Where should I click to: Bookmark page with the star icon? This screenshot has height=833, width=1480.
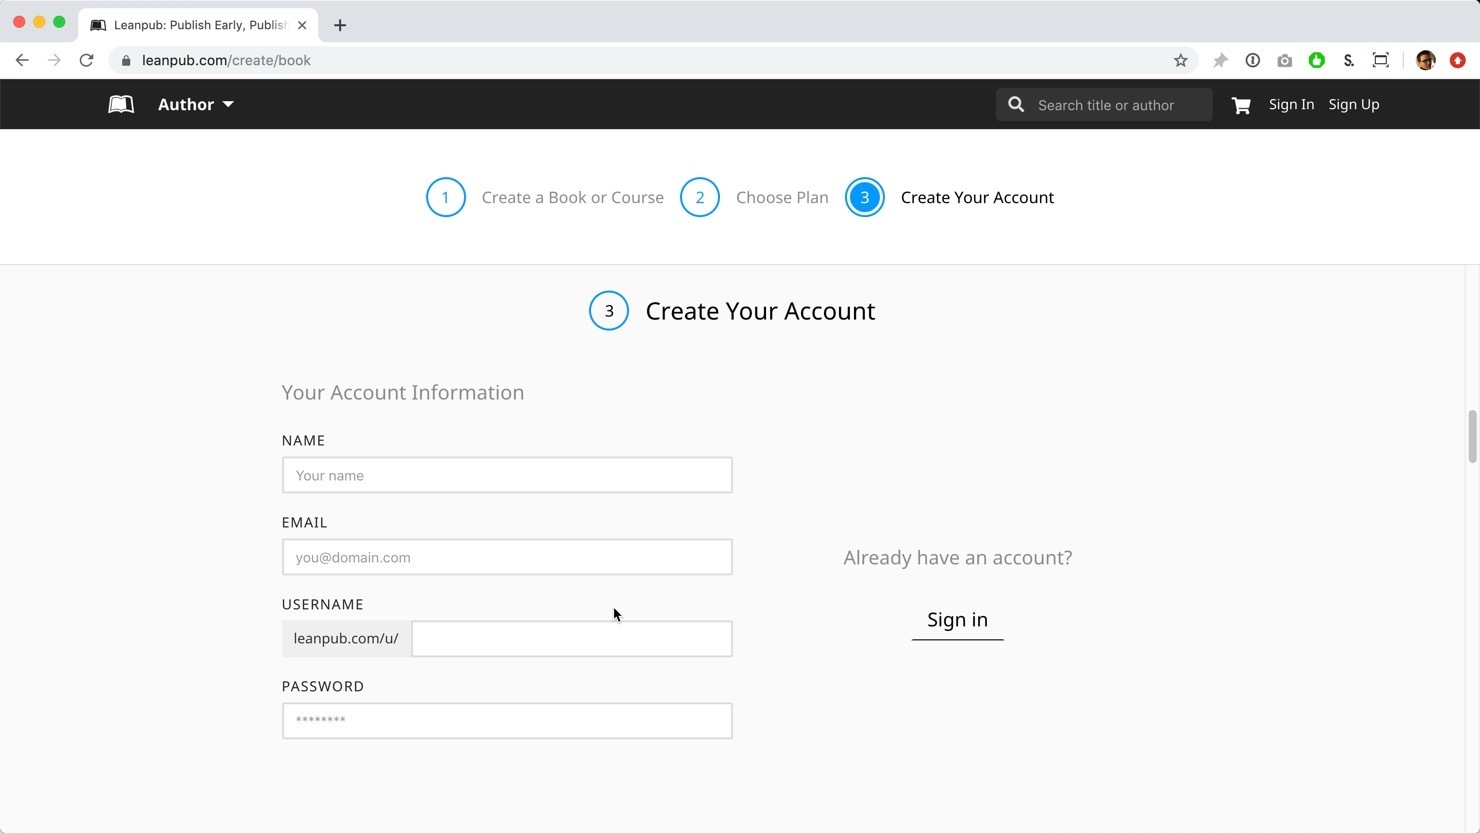click(x=1180, y=60)
